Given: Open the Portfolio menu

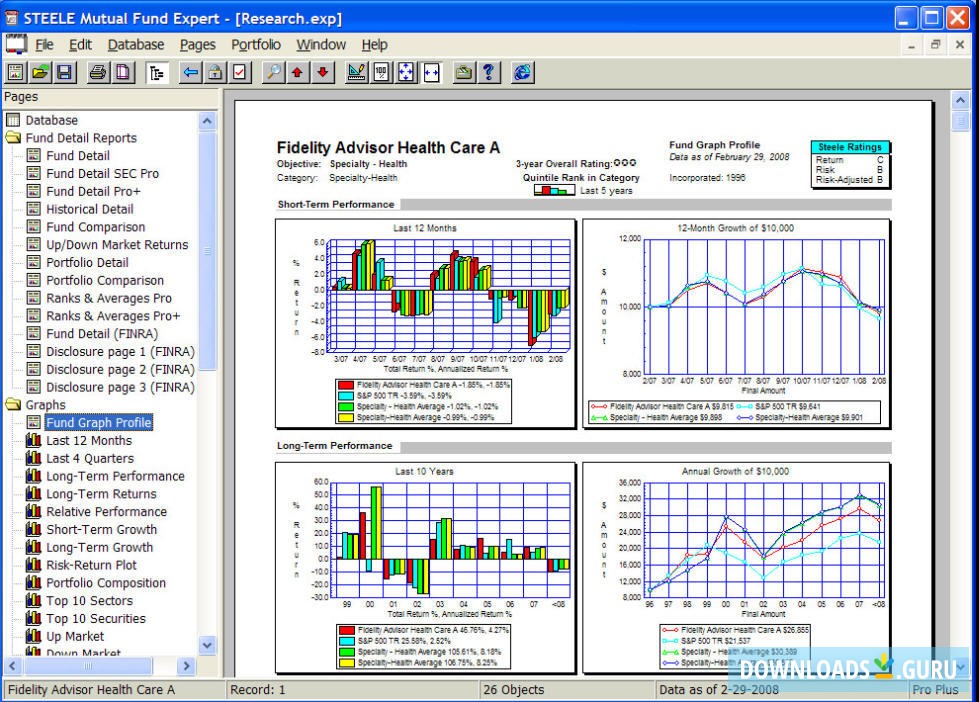Looking at the screenshot, I should coord(256,45).
